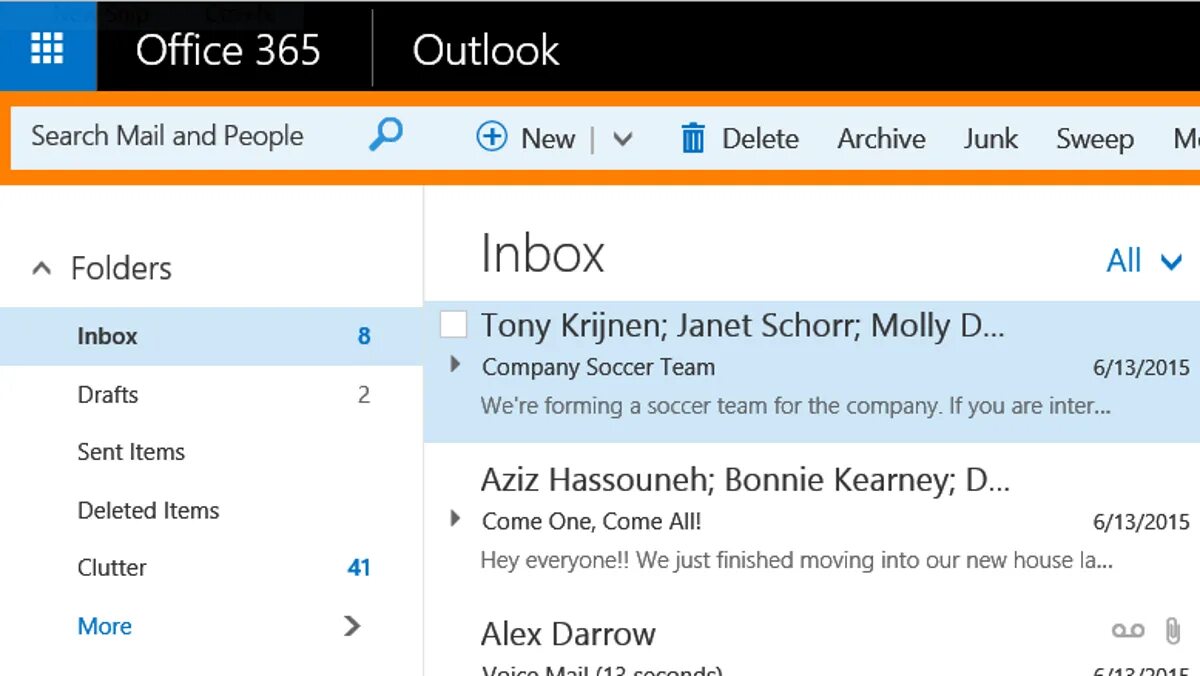Click the Outlook app title

(x=486, y=49)
